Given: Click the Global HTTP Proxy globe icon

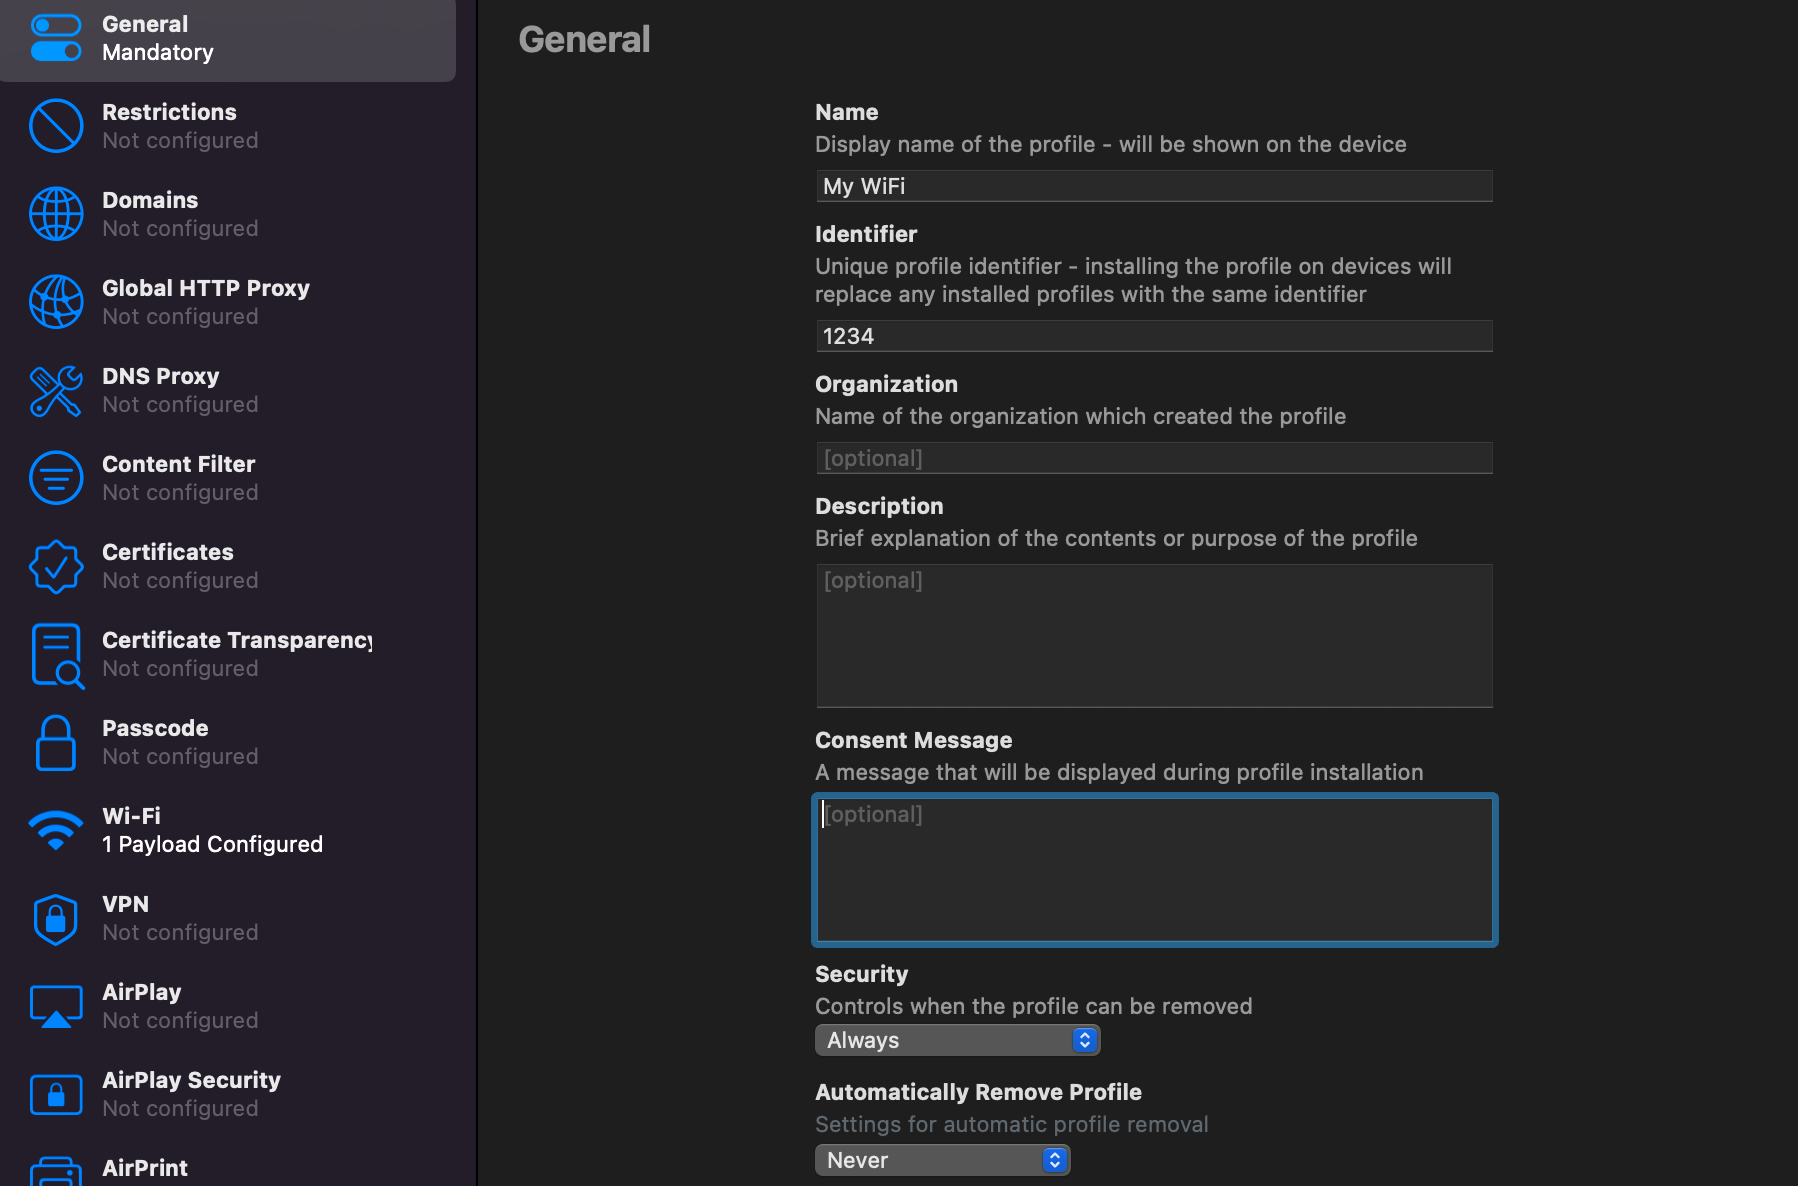Looking at the screenshot, I should (x=56, y=301).
